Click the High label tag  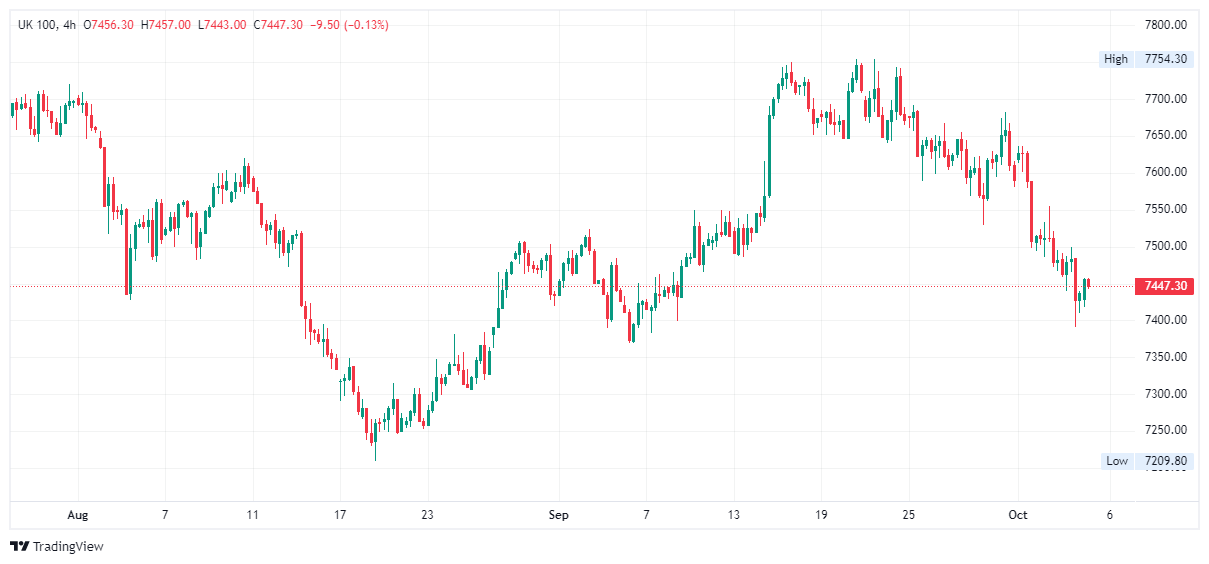click(1115, 59)
